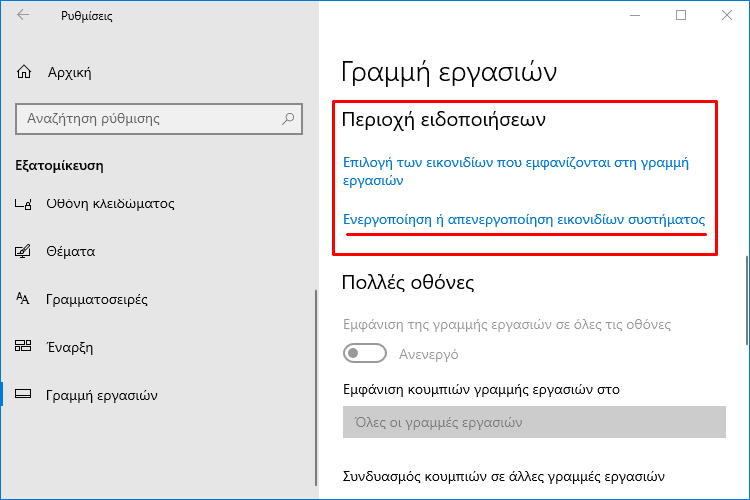Image resolution: width=750 pixels, height=500 pixels.
Task: Click the Οθόνη κλειδώματος lock screen icon
Action: coord(23,204)
